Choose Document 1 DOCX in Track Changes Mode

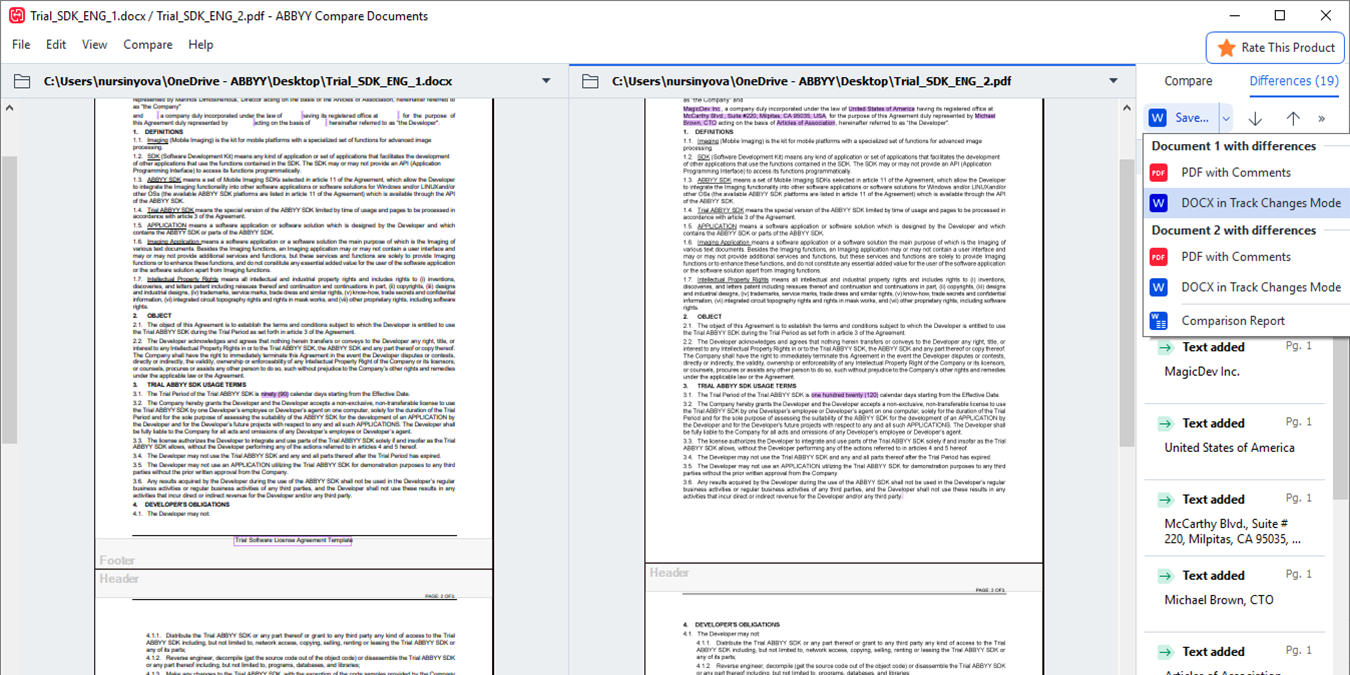(x=1246, y=203)
